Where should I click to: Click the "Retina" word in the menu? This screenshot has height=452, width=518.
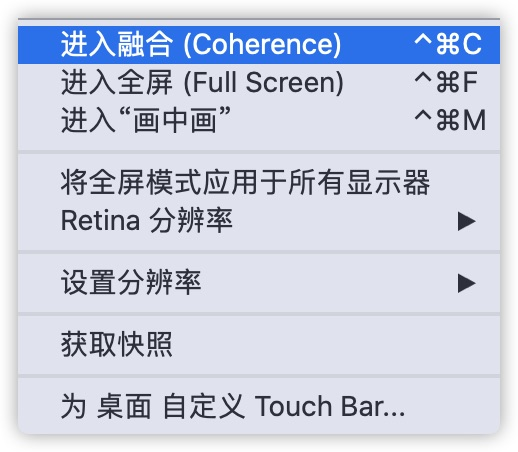(x=100, y=220)
